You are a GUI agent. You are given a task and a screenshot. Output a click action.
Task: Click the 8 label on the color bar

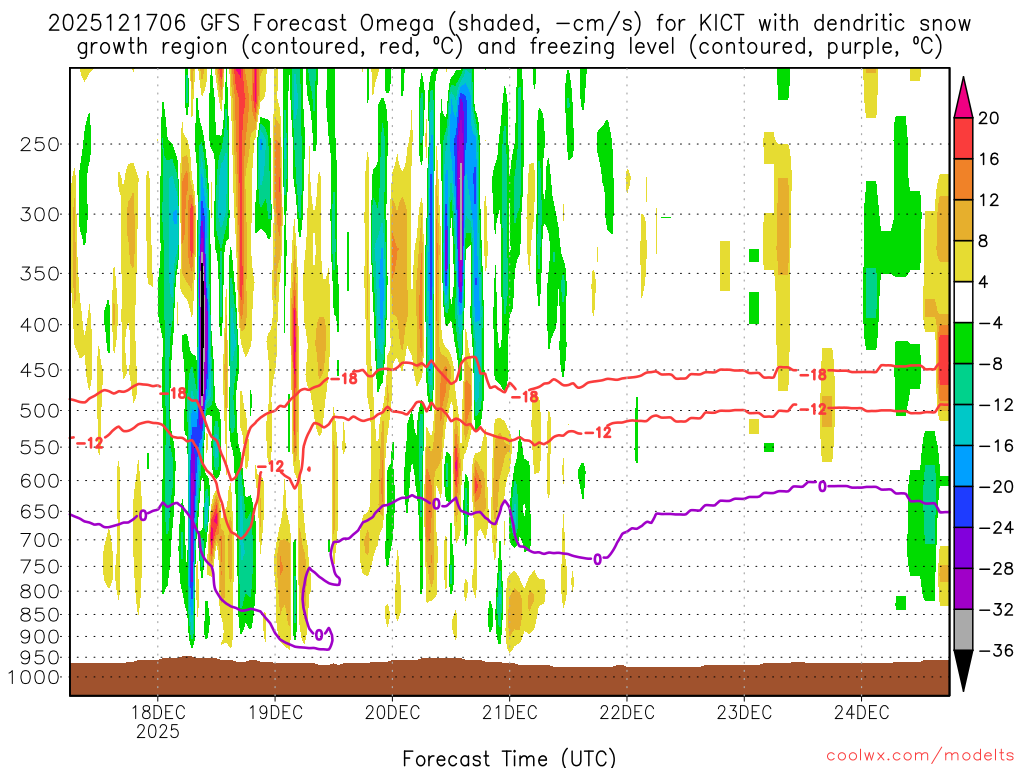pyautogui.click(x=984, y=242)
